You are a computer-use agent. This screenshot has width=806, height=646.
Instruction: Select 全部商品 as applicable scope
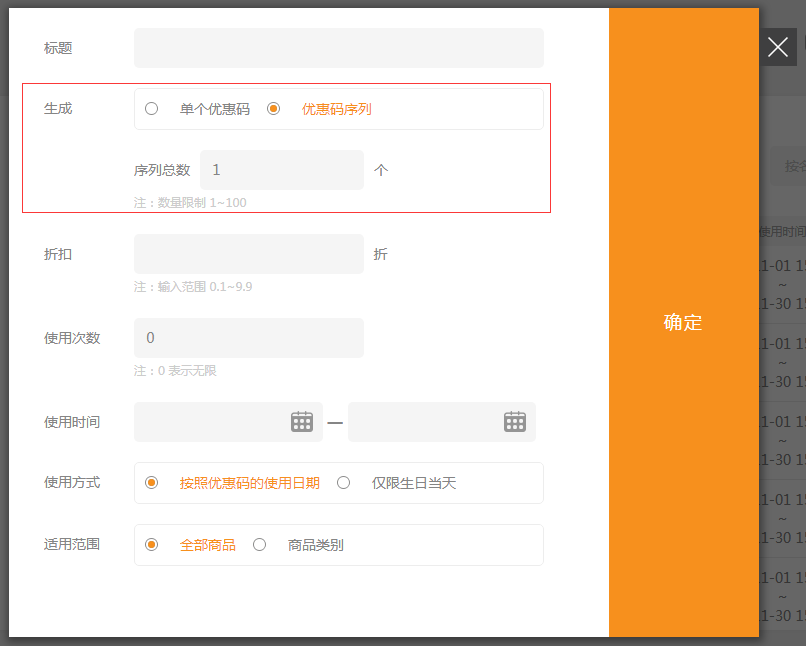152,545
